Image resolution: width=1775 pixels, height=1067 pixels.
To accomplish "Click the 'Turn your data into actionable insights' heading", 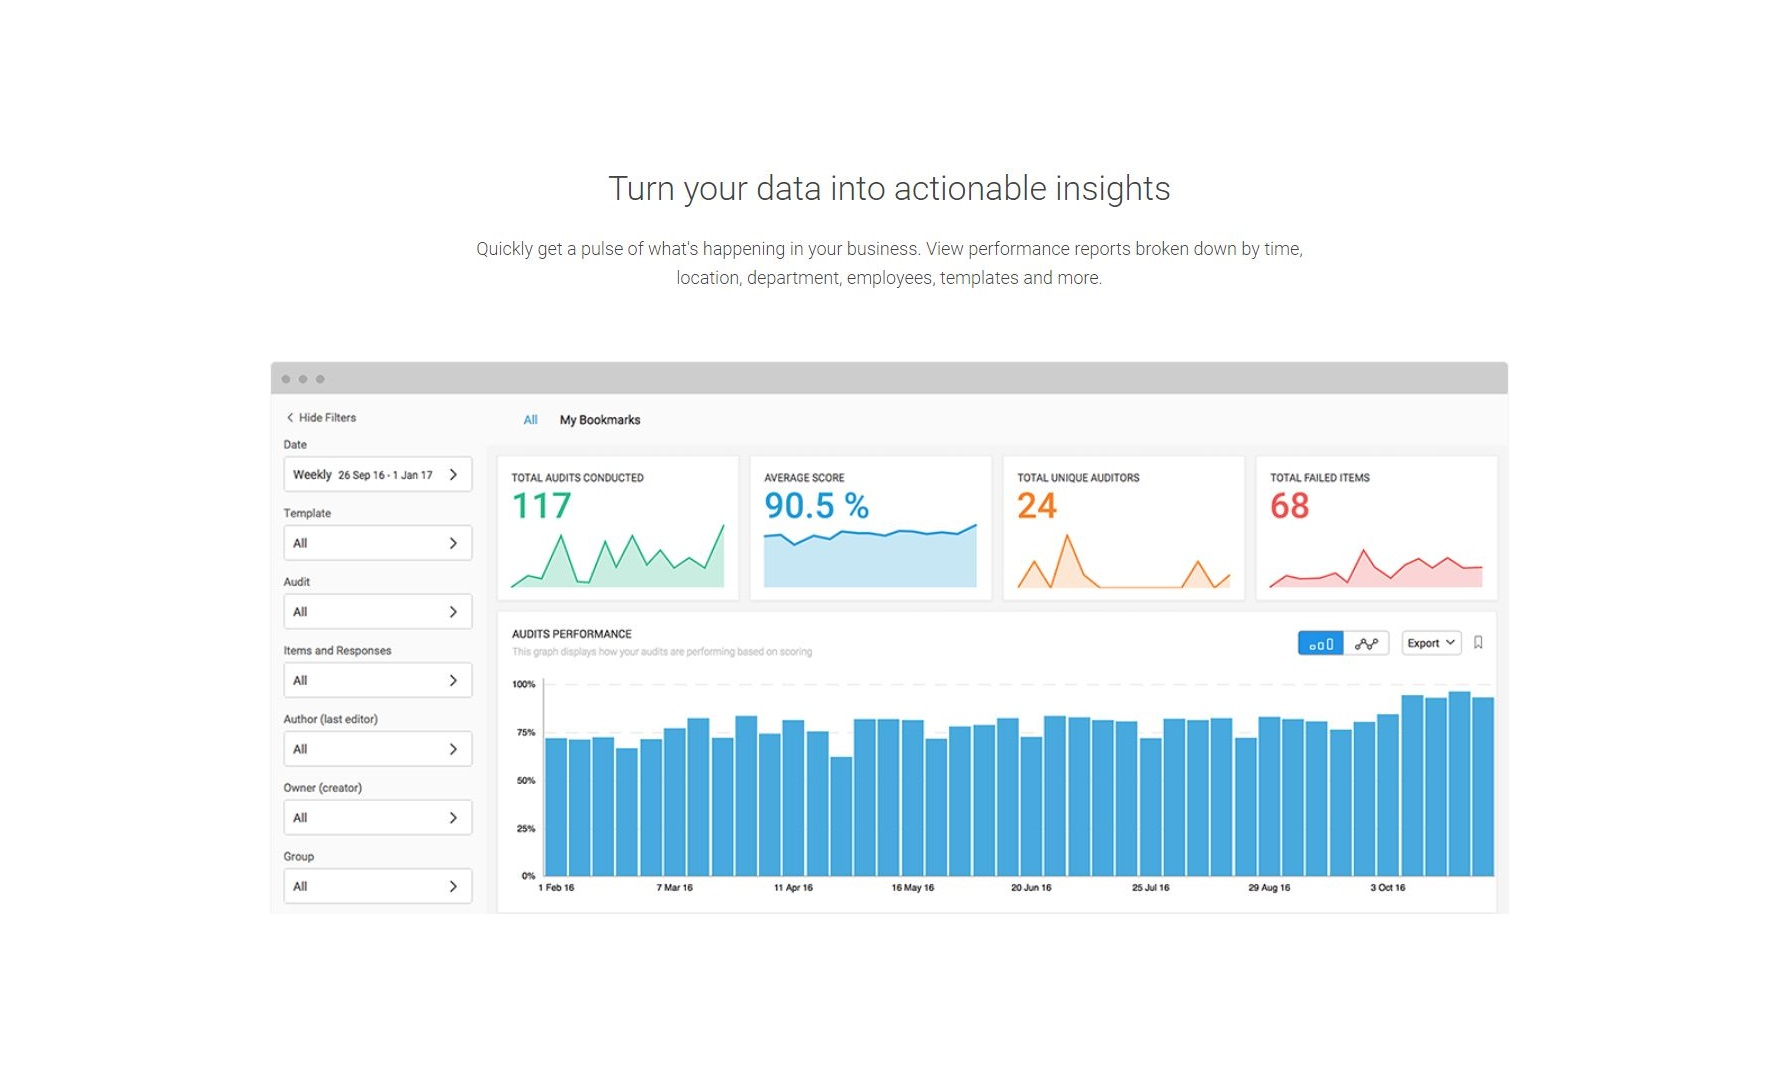I will (x=889, y=189).
